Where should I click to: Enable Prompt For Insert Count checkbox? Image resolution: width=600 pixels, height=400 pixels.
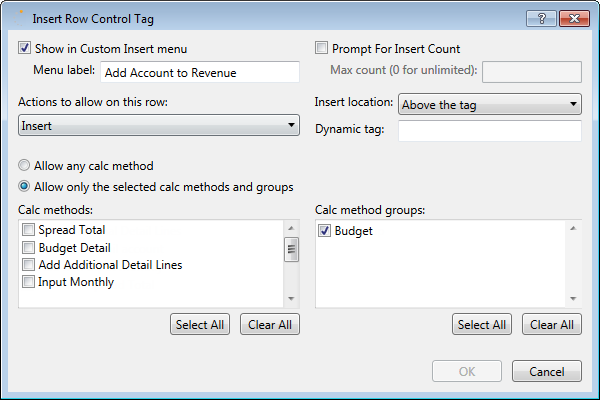[x=321, y=48]
